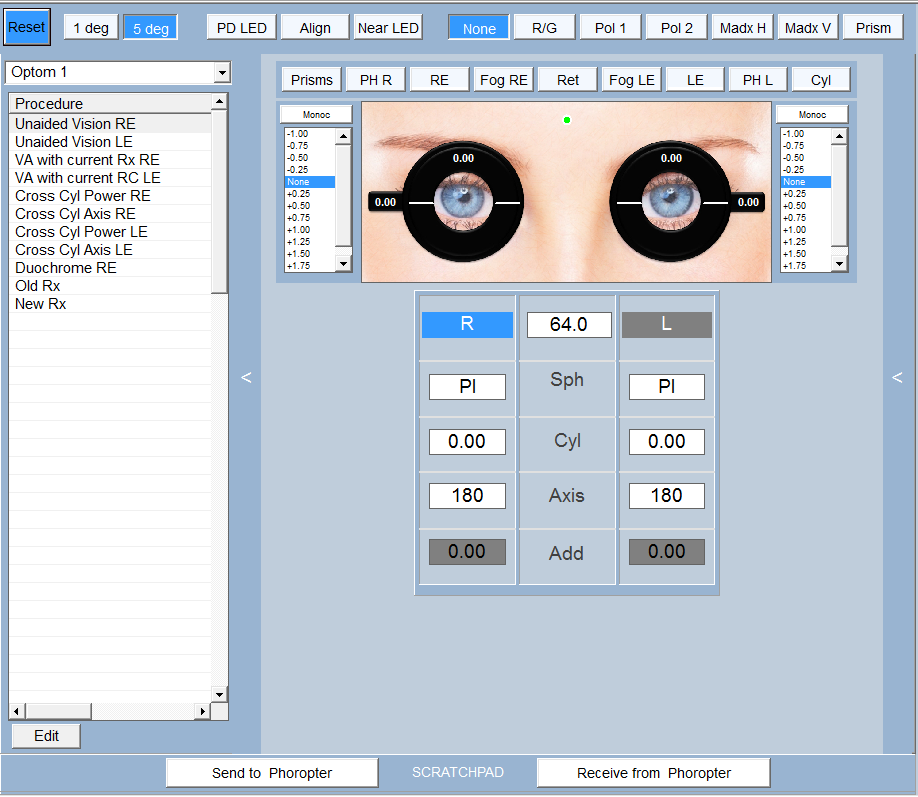Open the Ret retinoscopy lens option
The height and width of the screenshot is (797, 918).
coord(567,80)
